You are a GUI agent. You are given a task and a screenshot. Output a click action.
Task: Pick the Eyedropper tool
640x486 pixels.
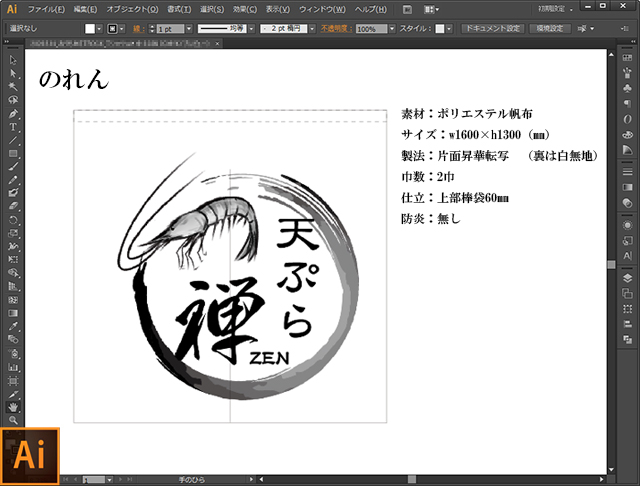[x=13, y=326]
